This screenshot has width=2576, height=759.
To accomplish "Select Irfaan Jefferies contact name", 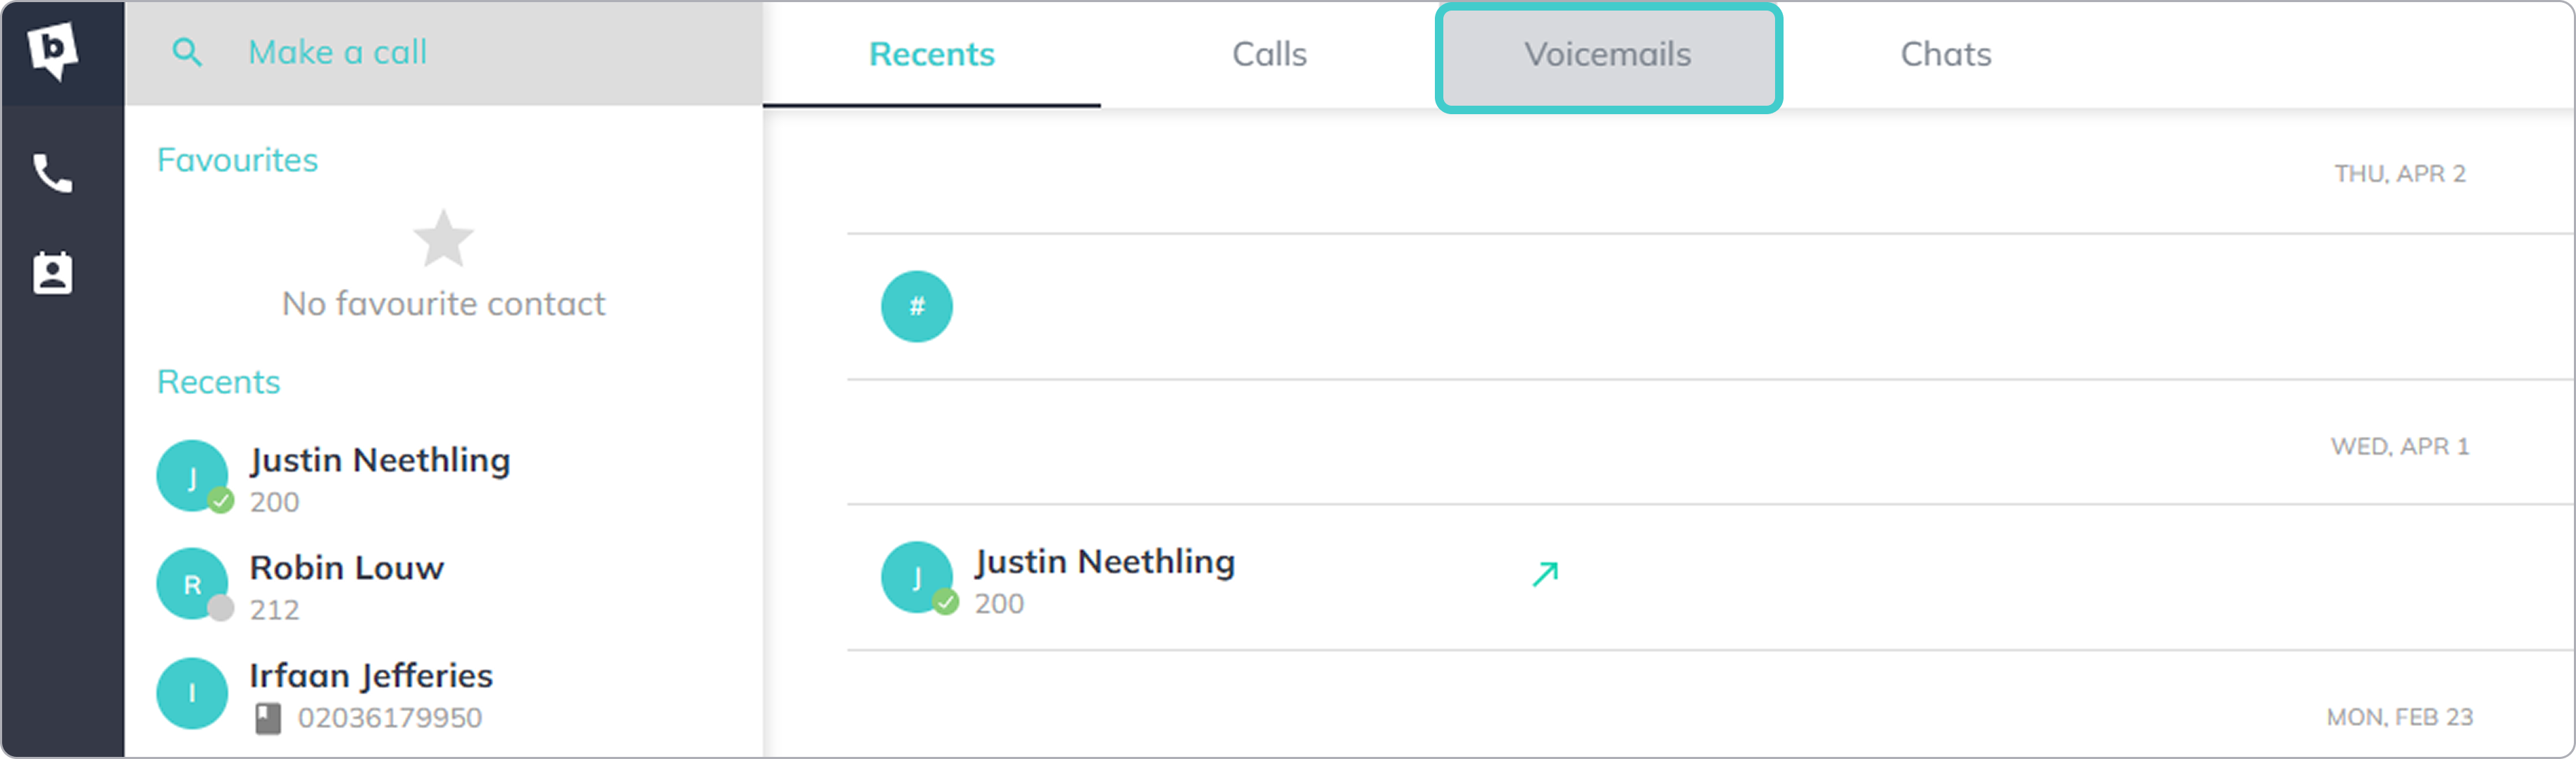I will 371,676.
